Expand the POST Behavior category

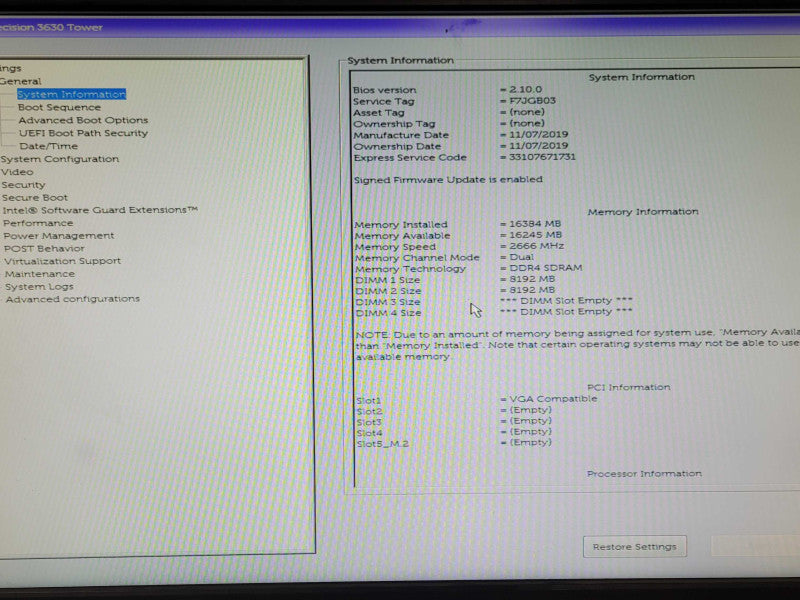point(44,248)
